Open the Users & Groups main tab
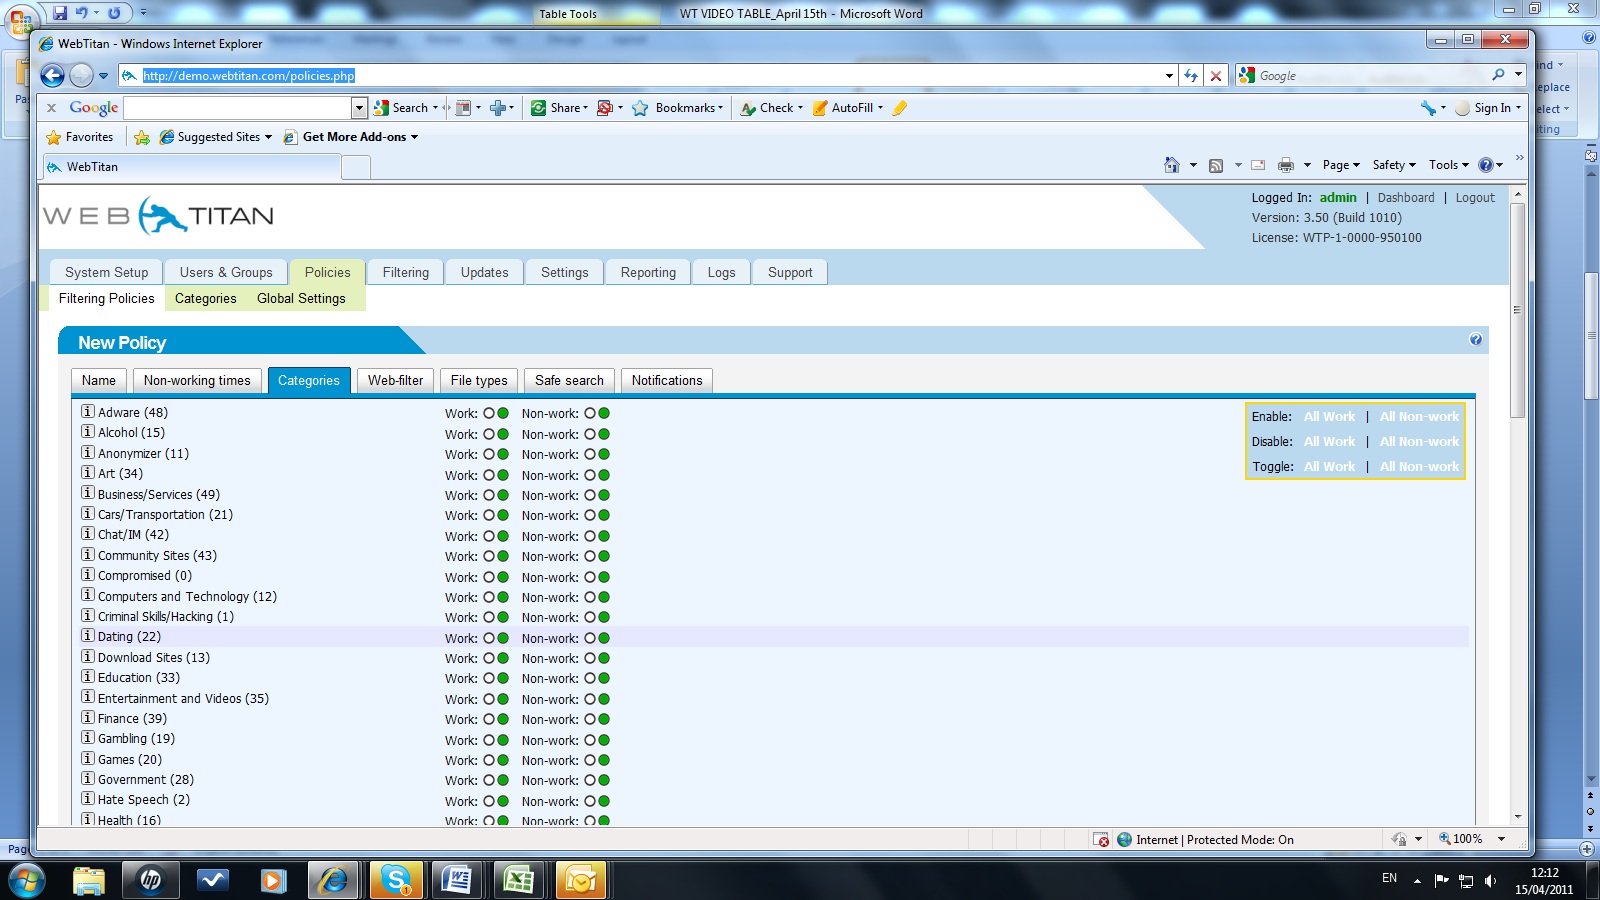 226,272
